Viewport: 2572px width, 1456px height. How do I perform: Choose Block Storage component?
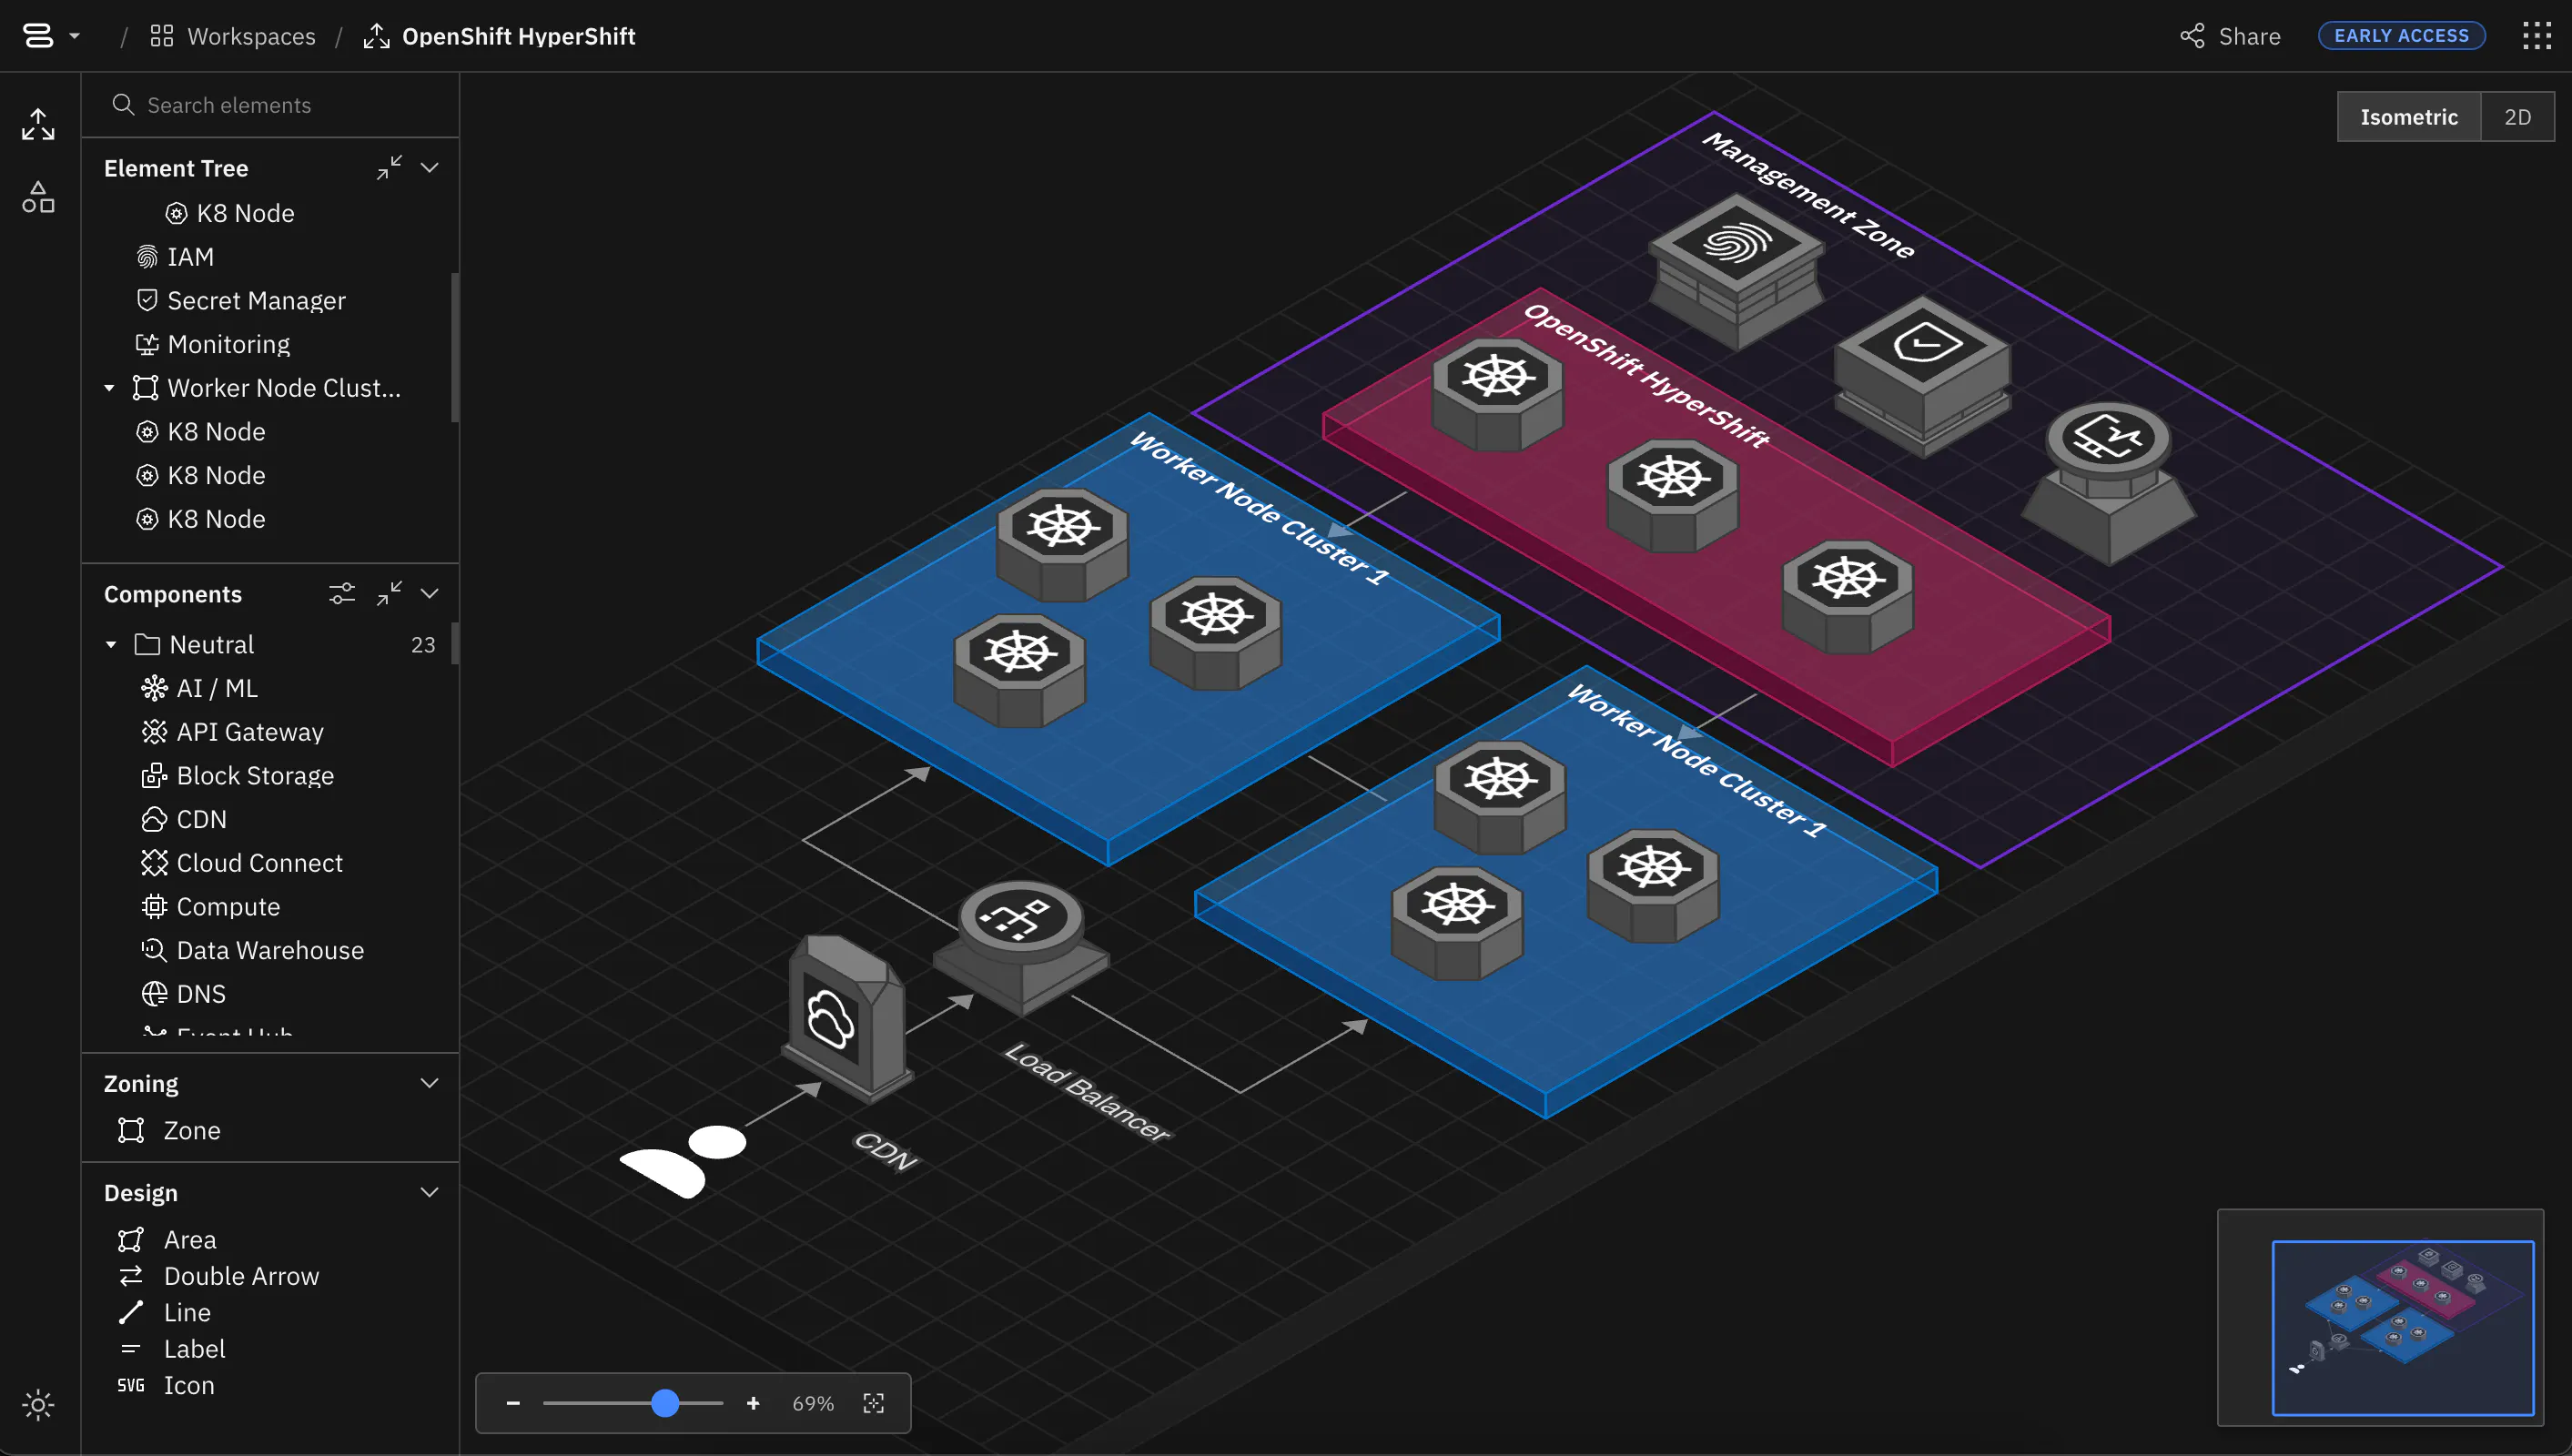pyautogui.click(x=238, y=776)
